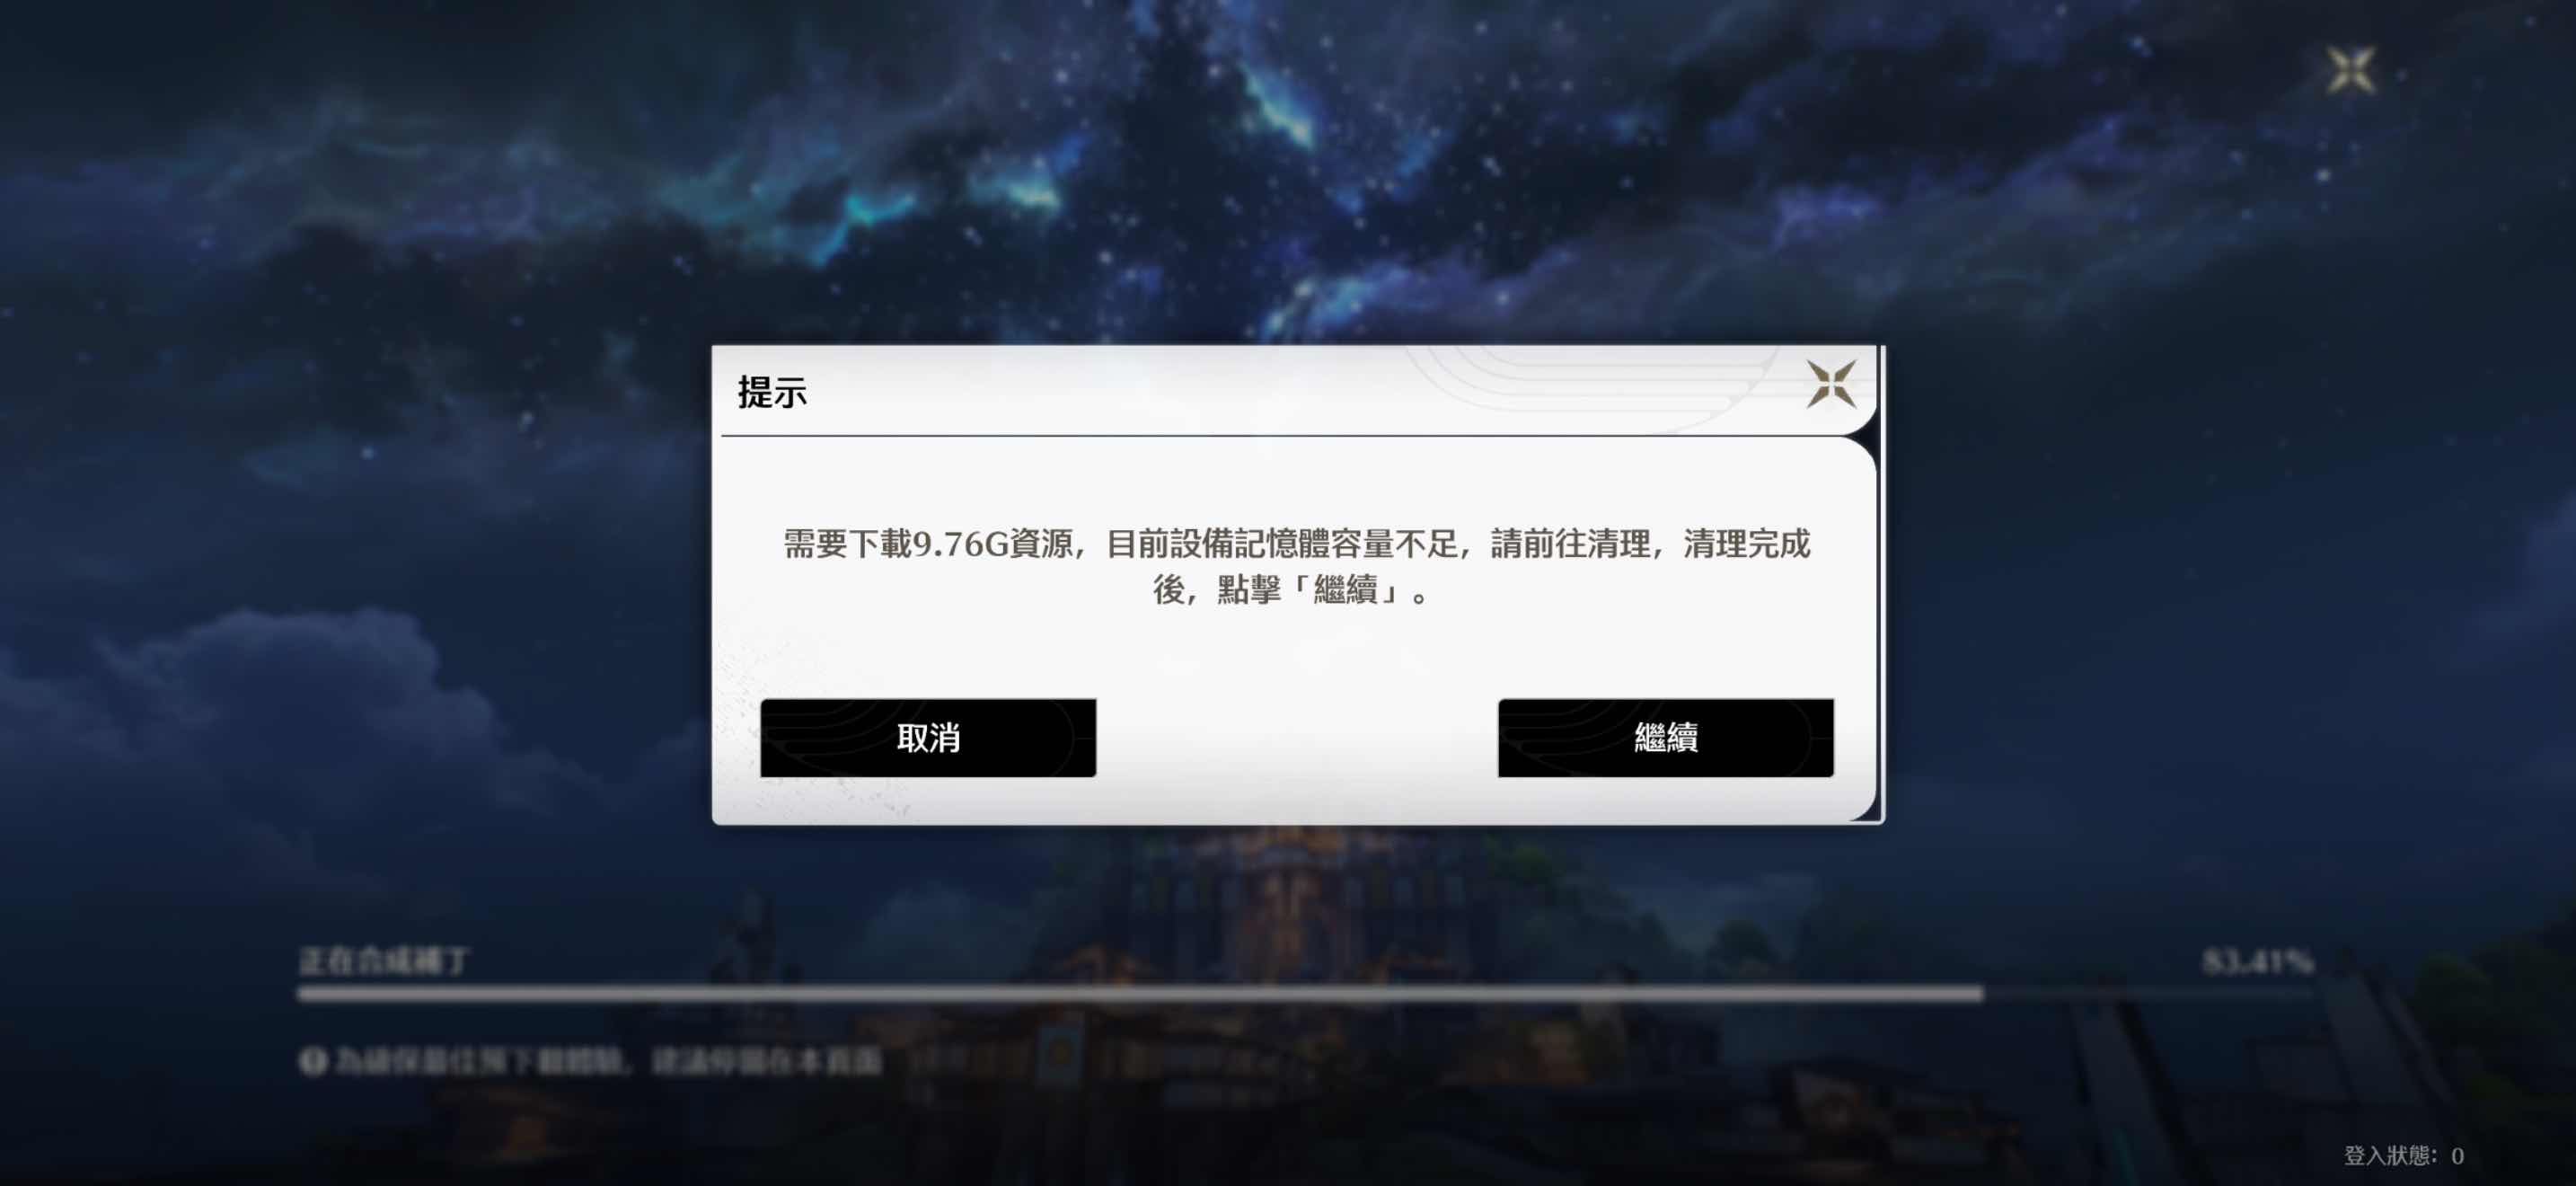Click the unfilled end of the progress bar

pyautogui.click(x=2148, y=993)
